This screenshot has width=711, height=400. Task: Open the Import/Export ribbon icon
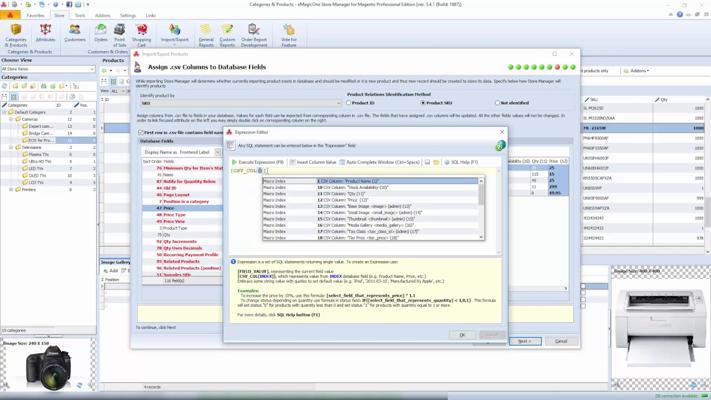(x=175, y=33)
